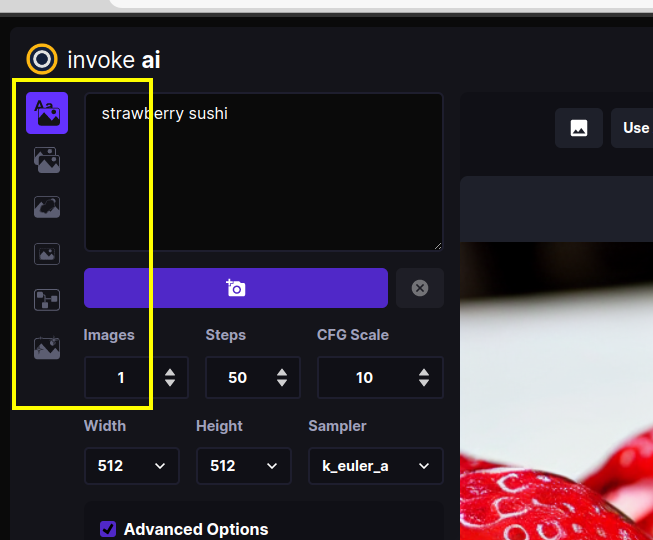Viewport: 653px width, 540px height.
Task: Expand the Sampler dropdown showing k_euler_a
Action: point(375,466)
